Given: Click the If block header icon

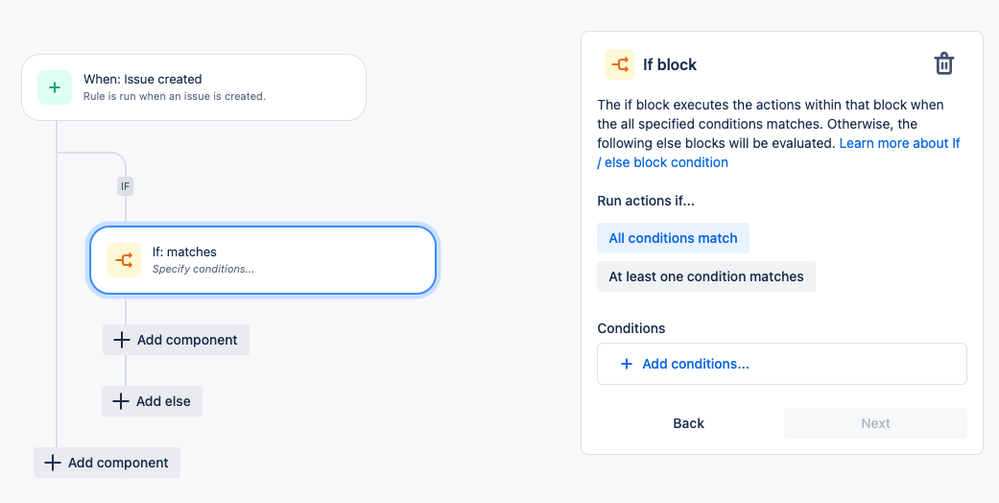Looking at the screenshot, I should [x=620, y=64].
